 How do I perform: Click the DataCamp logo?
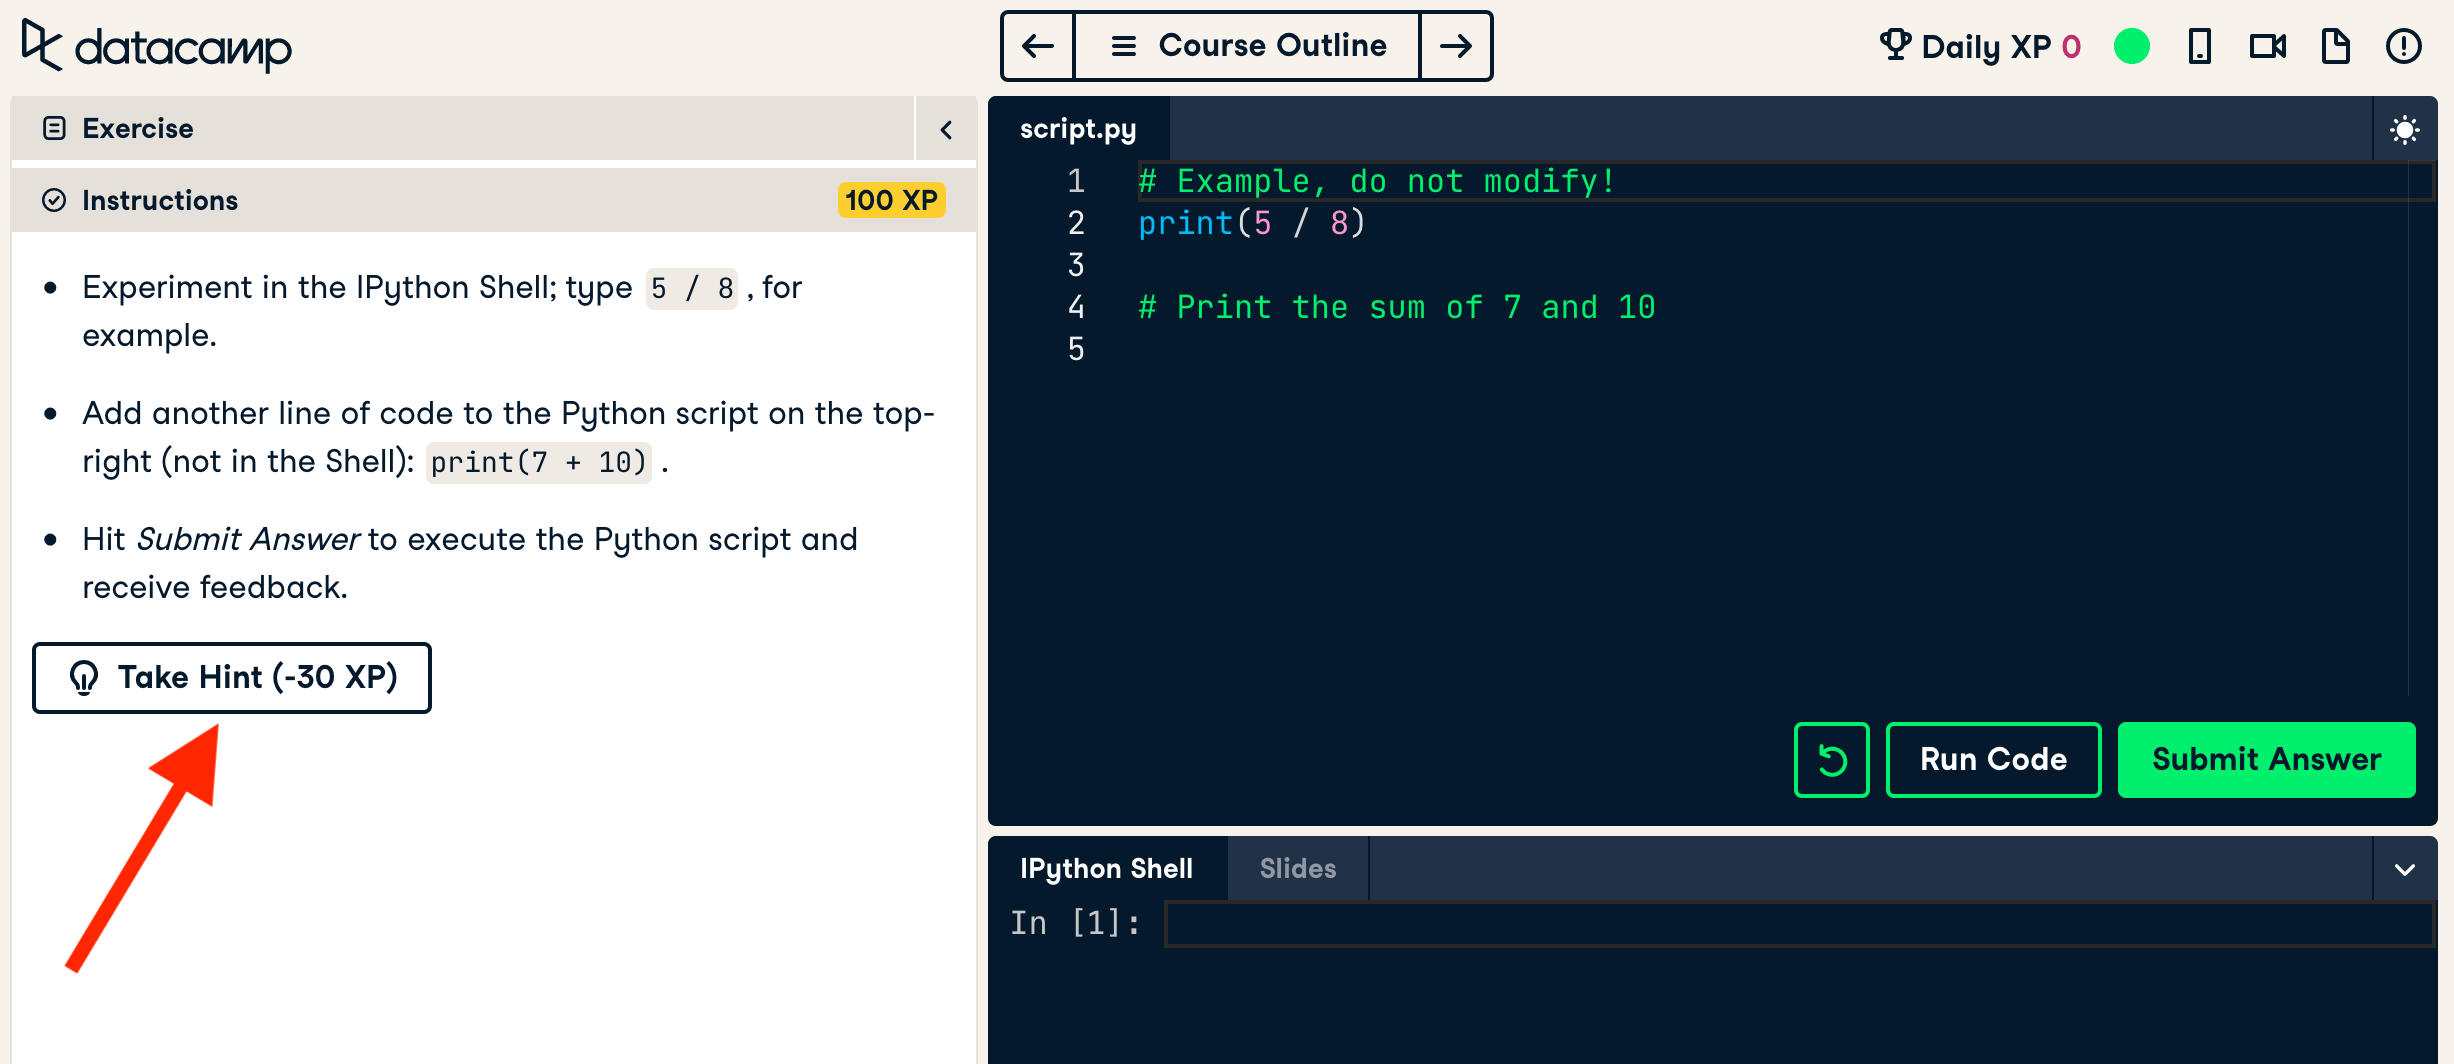(157, 46)
